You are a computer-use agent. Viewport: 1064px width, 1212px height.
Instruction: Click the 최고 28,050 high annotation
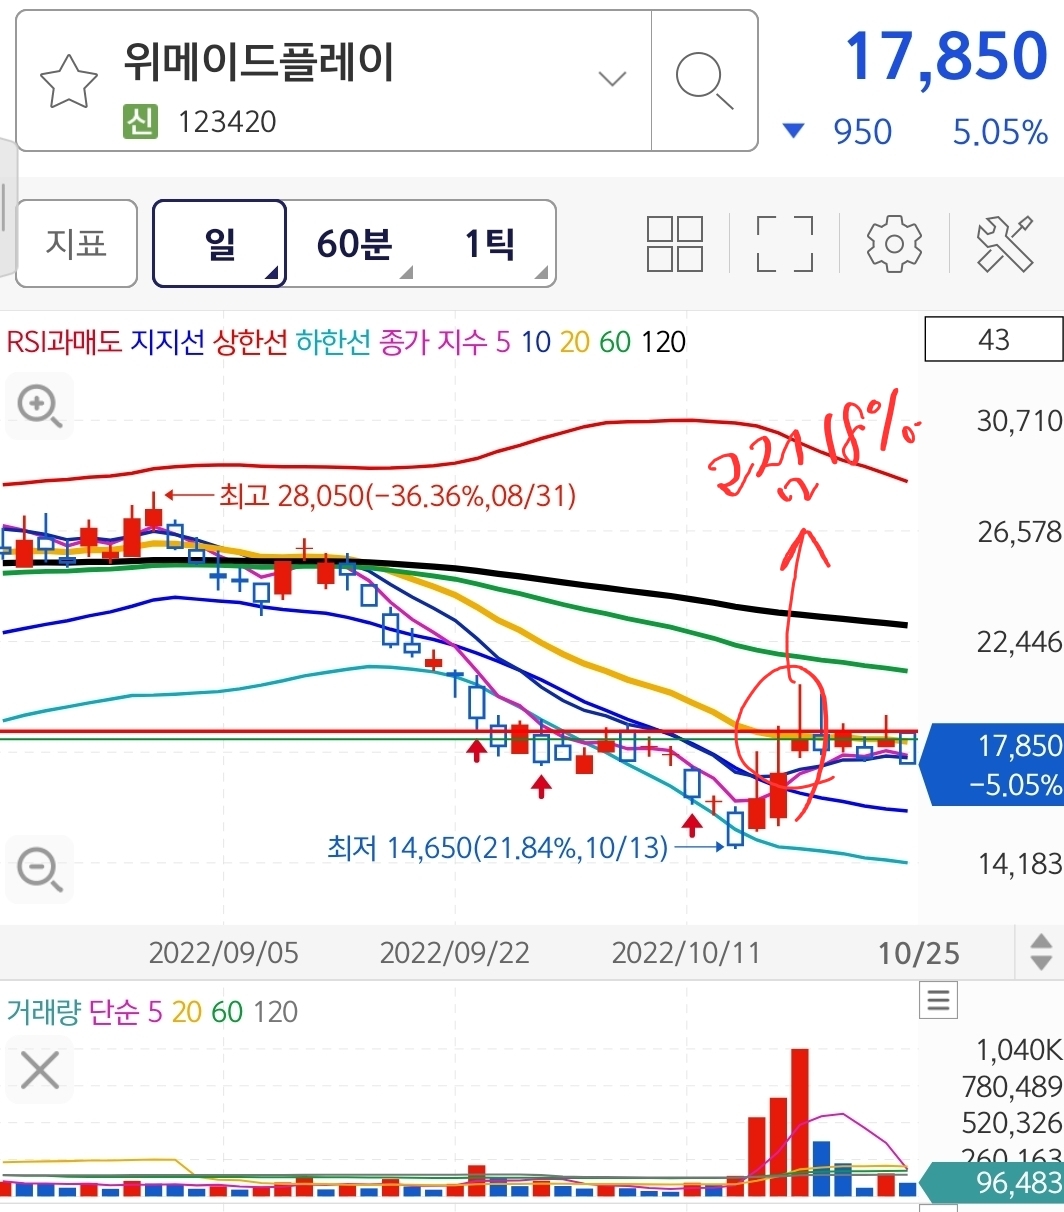point(397,495)
